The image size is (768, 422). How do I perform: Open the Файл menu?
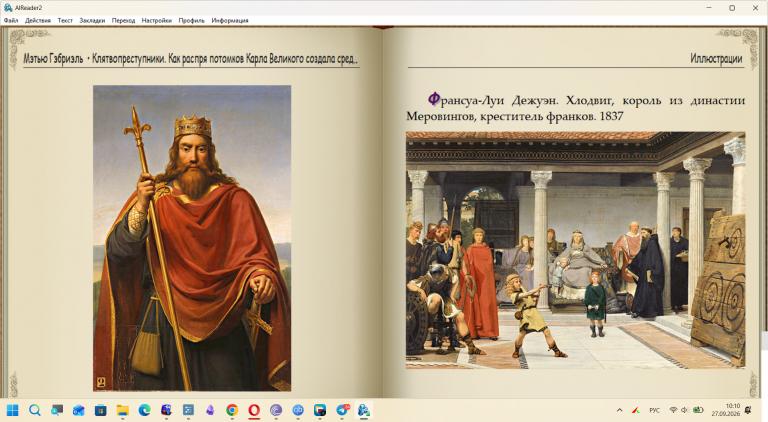[11, 21]
